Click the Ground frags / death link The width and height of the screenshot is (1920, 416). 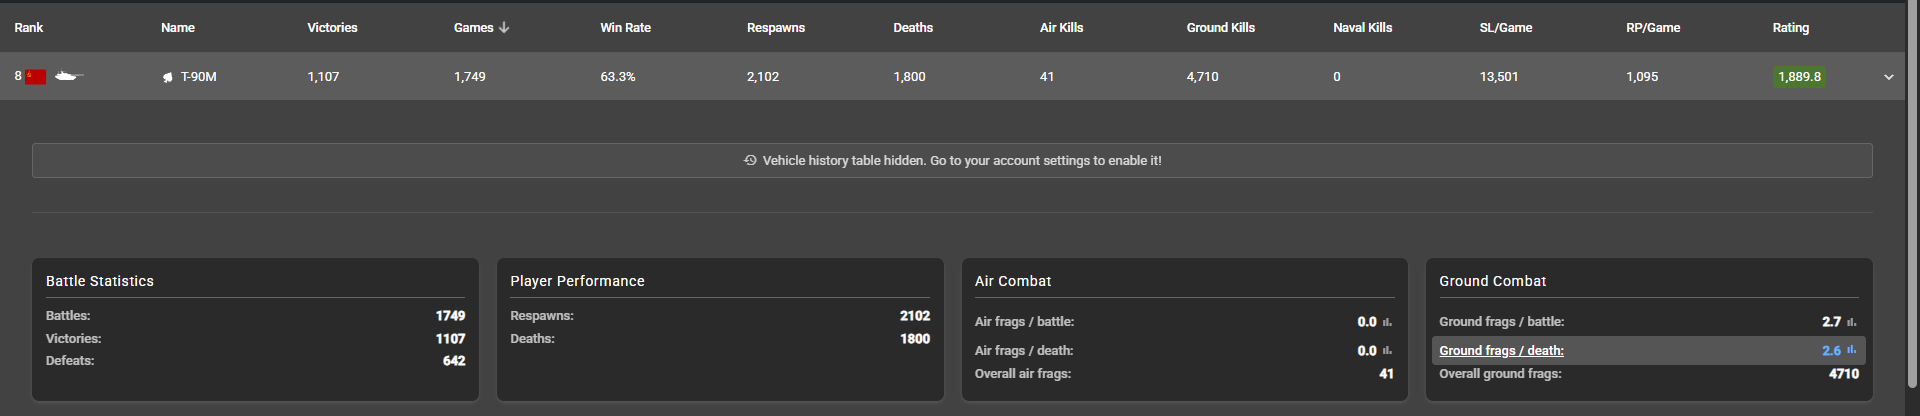click(x=1501, y=351)
